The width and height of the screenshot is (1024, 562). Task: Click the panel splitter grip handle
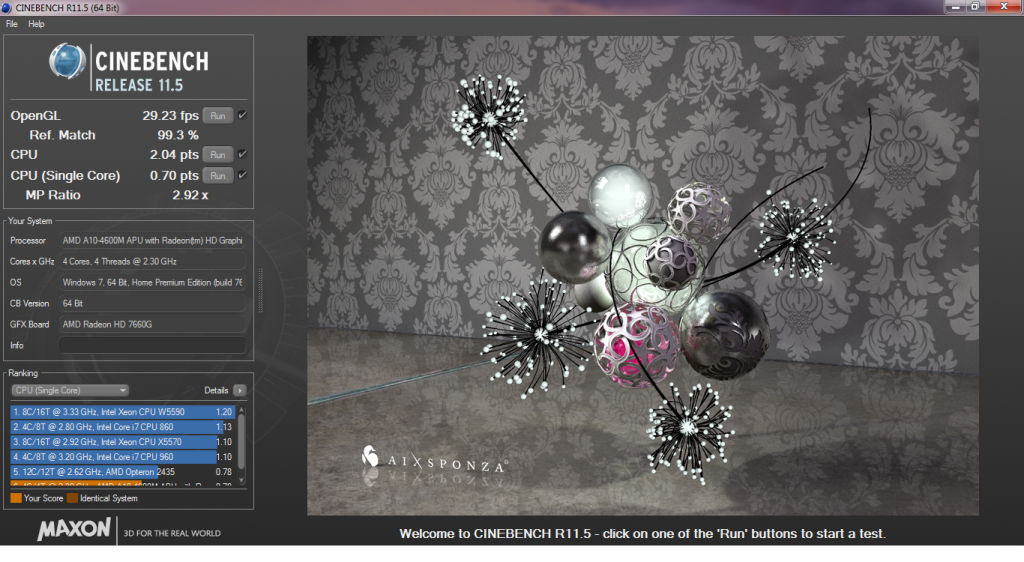point(261,290)
